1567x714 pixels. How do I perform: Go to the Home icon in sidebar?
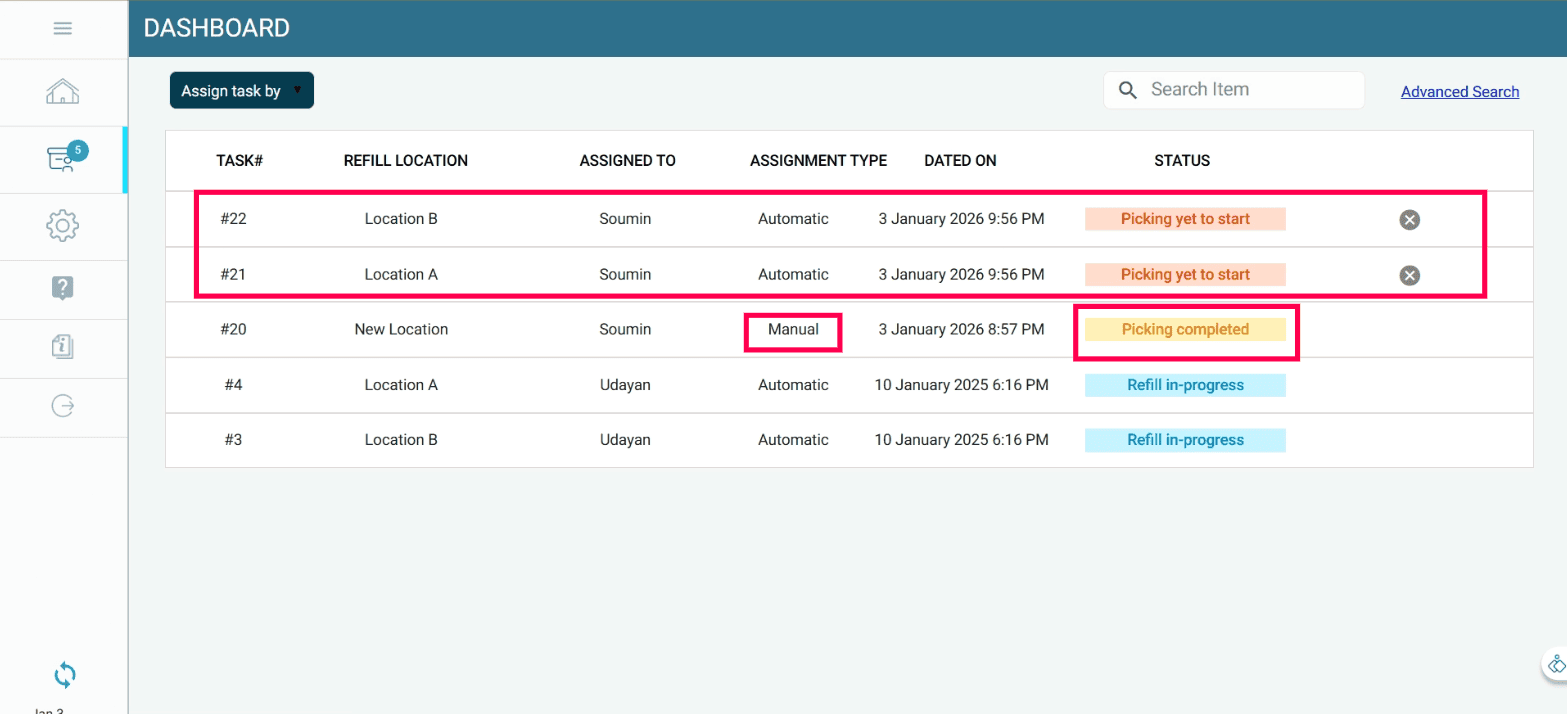click(x=62, y=93)
